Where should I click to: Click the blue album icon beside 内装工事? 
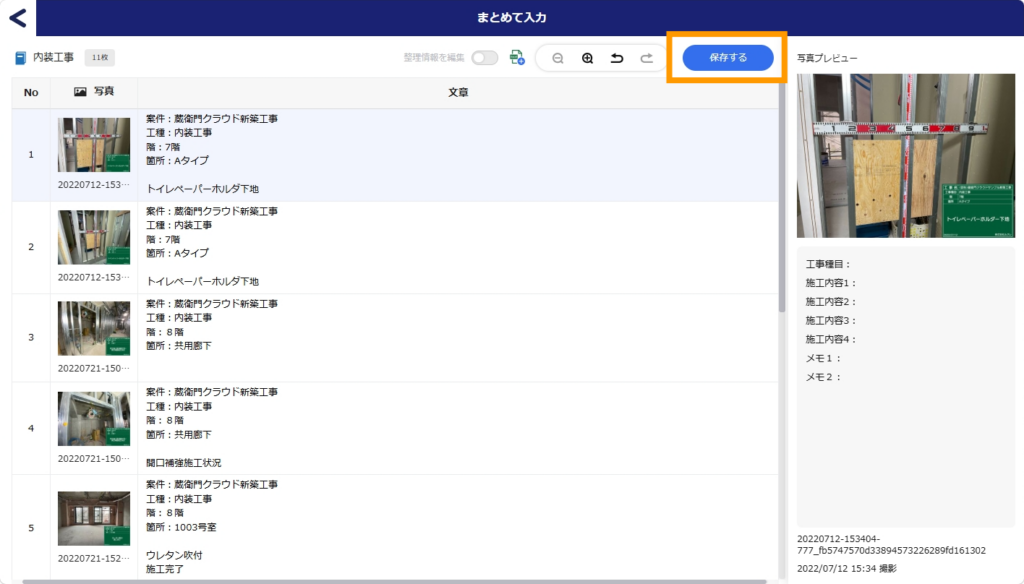21,58
